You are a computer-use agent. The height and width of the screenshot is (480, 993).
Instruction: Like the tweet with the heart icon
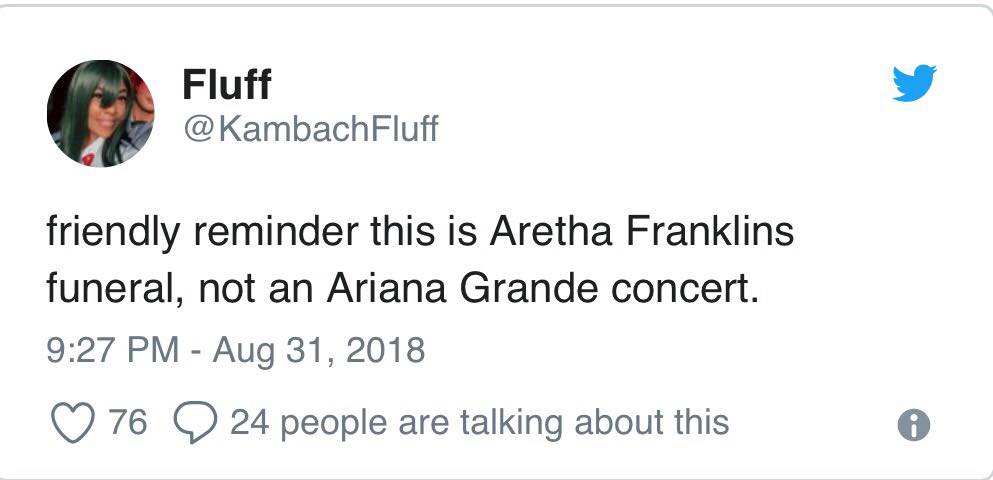coord(73,422)
